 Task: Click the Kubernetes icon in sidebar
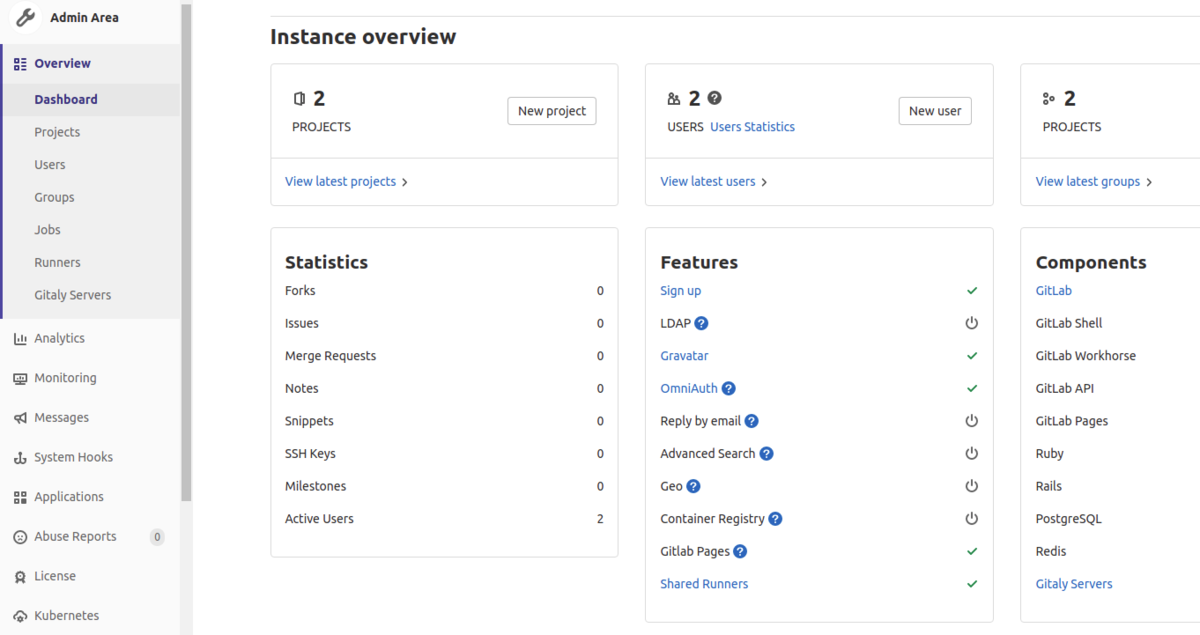click(x=20, y=616)
